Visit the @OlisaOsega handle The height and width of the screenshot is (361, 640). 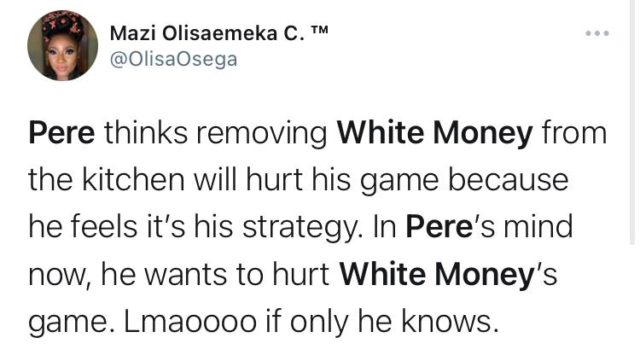pyautogui.click(x=173, y=60)
